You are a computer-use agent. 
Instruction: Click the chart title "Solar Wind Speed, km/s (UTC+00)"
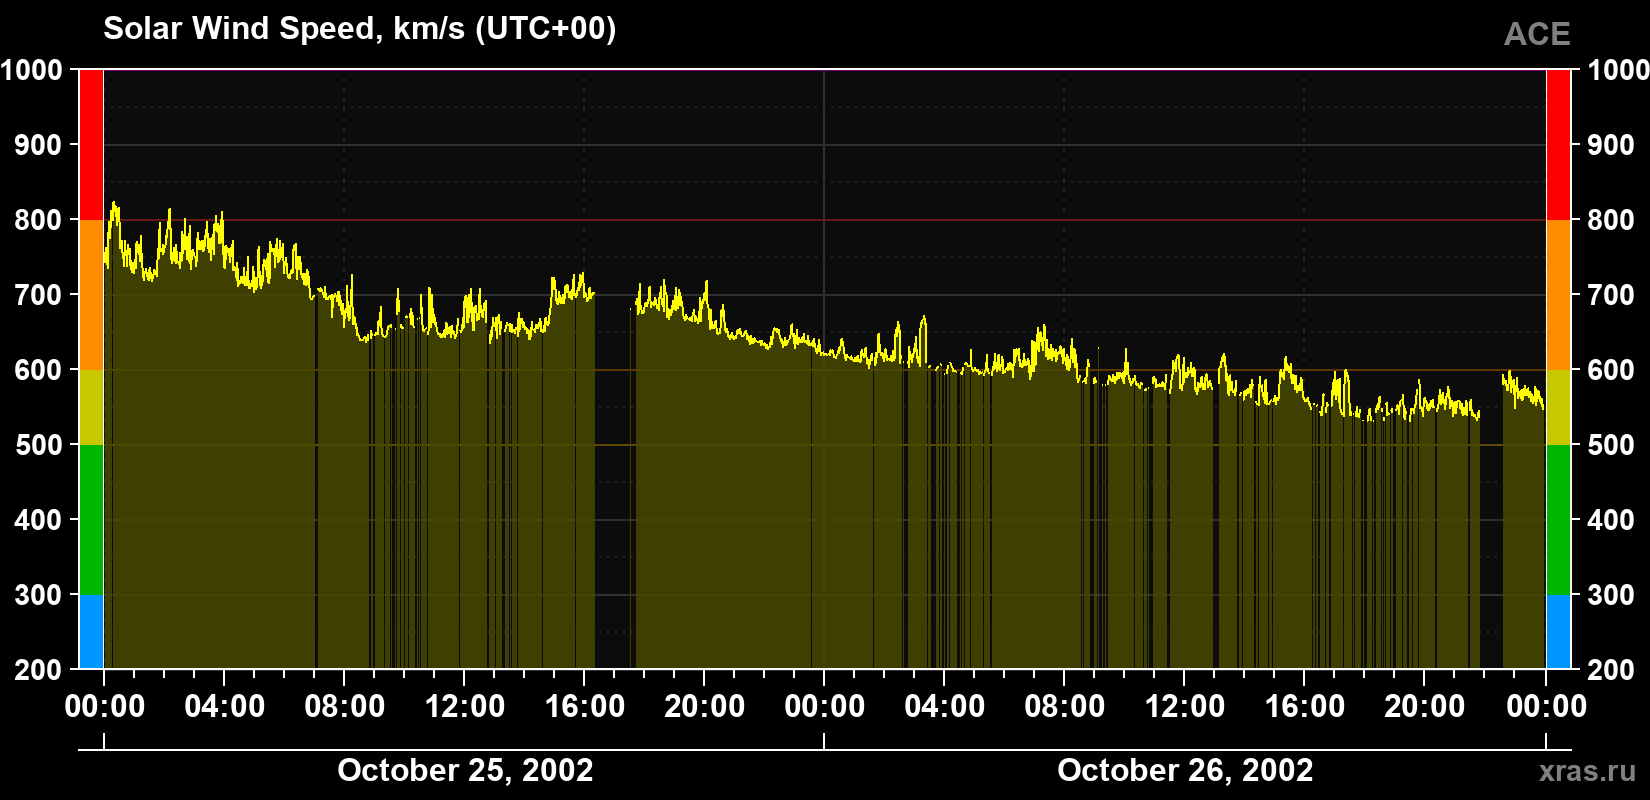point(360,29)
